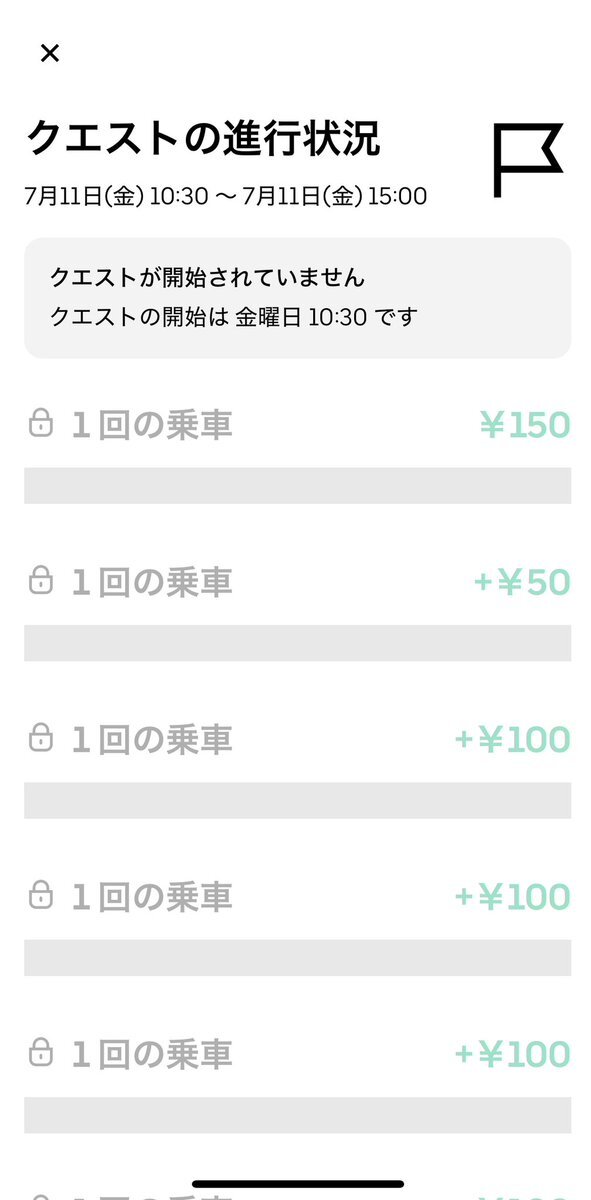
Task: Select the first +¥100 reward amount
Action: 512,740
